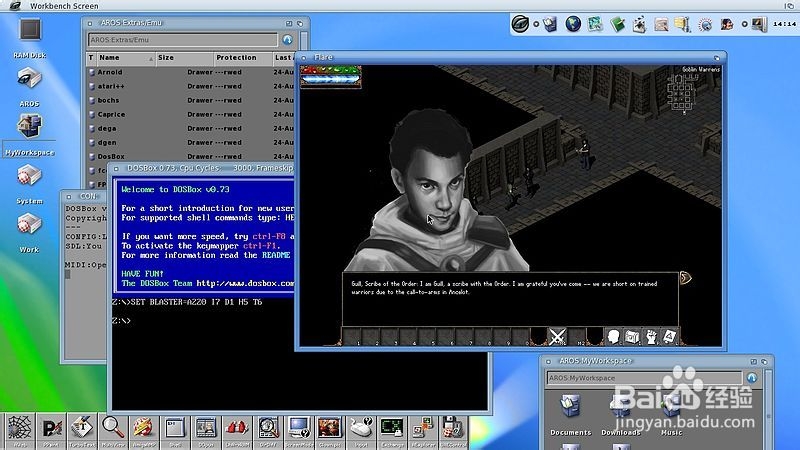Open the Downloads folder in MyWorkspace
800x450 pixels.
621,414
